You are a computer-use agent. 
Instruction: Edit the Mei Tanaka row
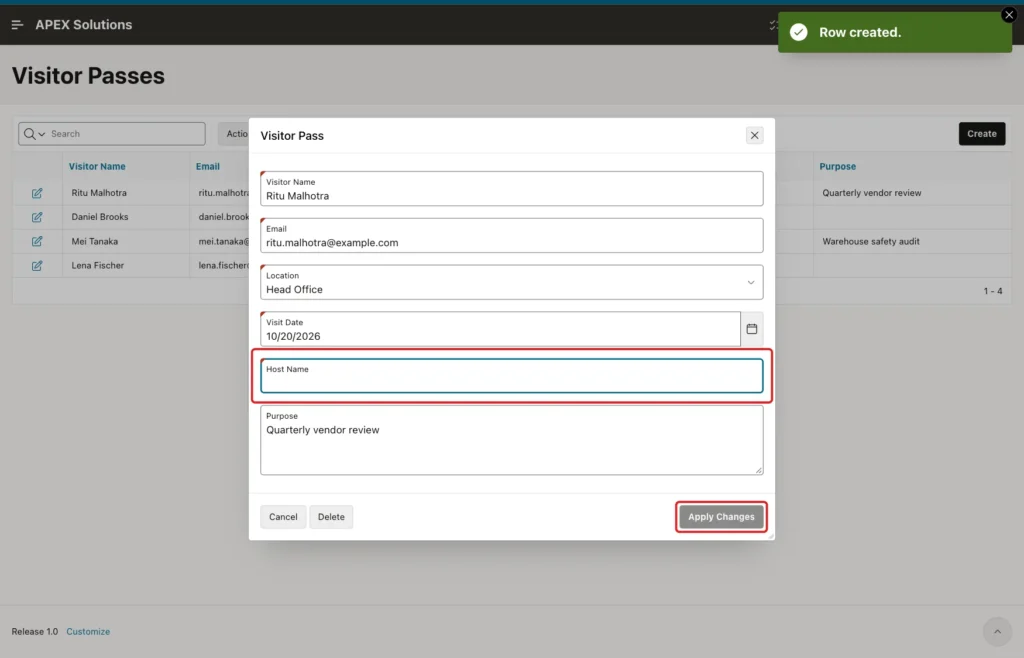(x=37, y=242)
